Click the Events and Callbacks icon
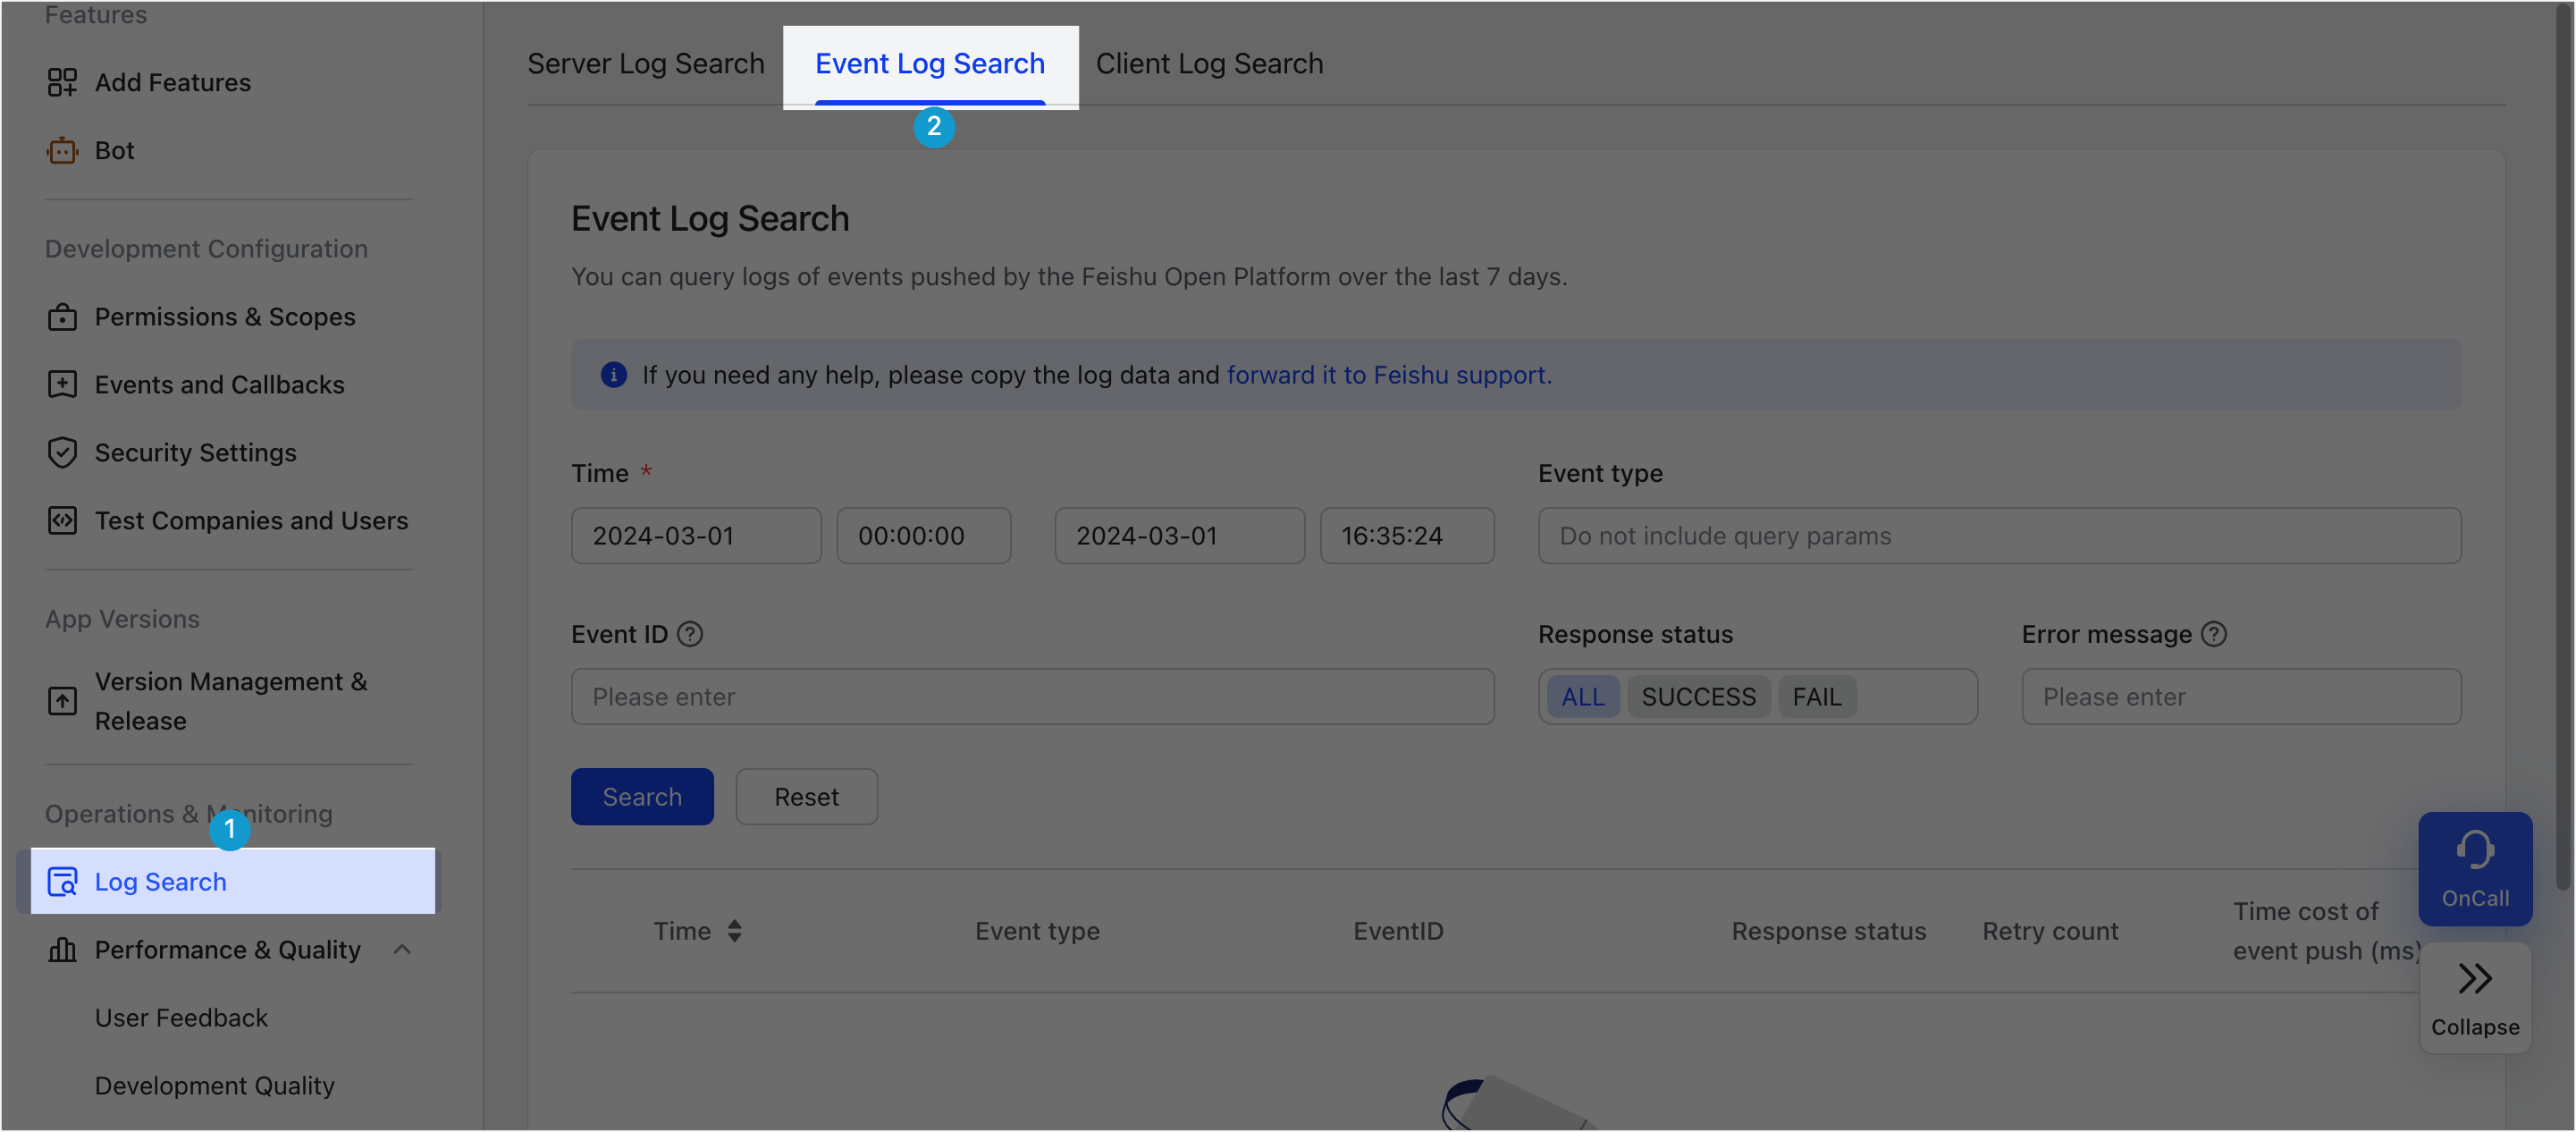This screenshot has height=1132, width=2576. click(x=62, y=384)
